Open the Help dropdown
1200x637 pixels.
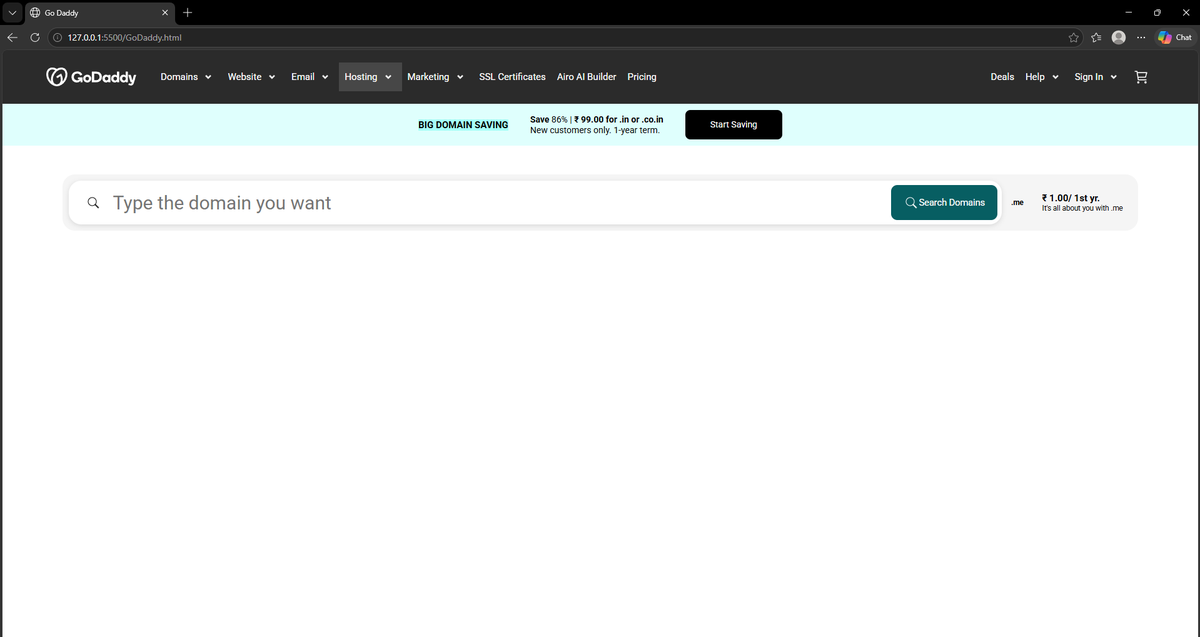point(1042,77)
